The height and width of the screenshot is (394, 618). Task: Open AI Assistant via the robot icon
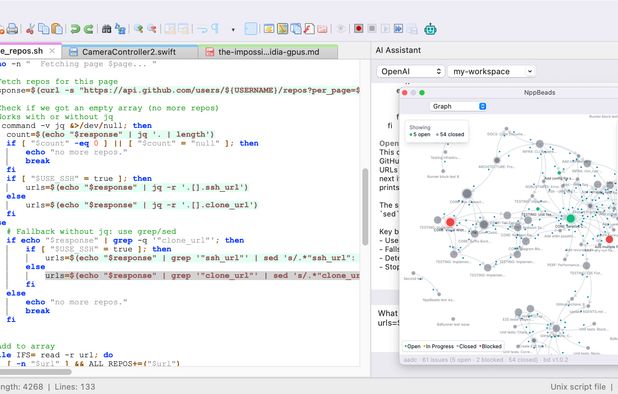coord(430,29)
